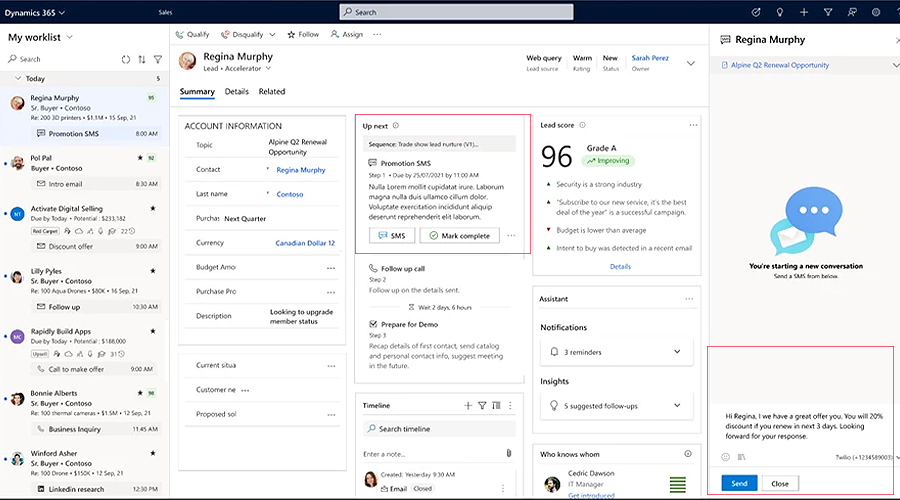
Task: Select Intro email activity for Pol Pal
Action: pos(96,184)
